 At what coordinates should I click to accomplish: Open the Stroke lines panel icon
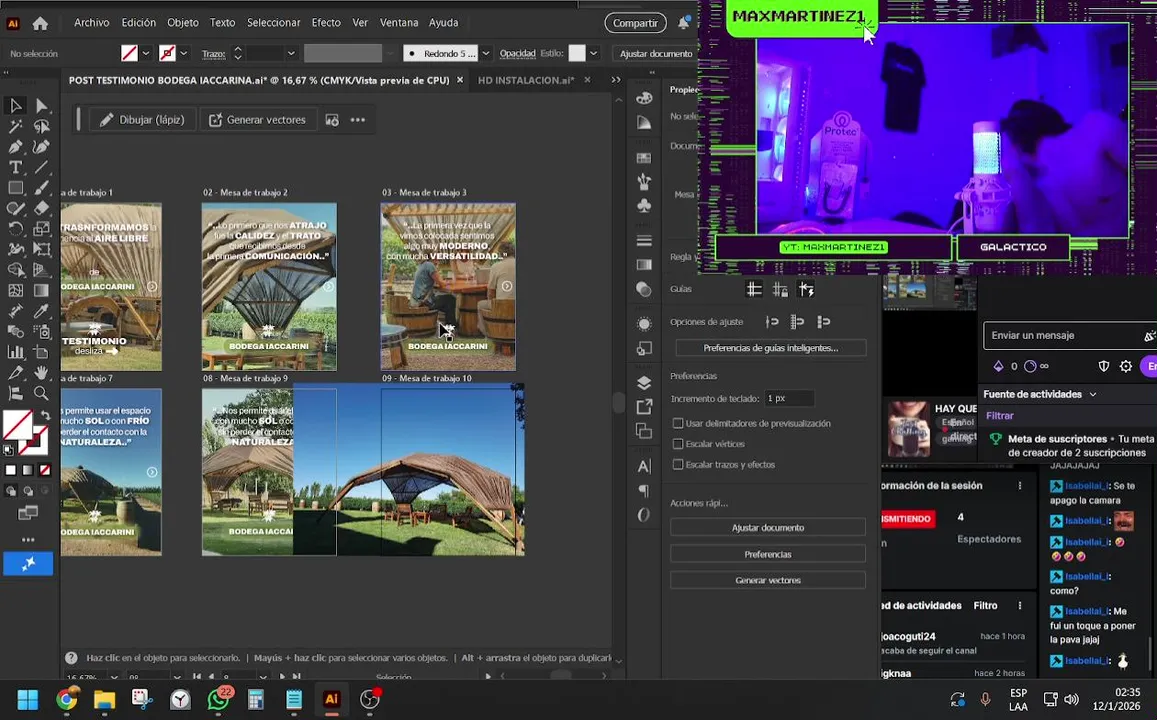click(x=644, y=240)
